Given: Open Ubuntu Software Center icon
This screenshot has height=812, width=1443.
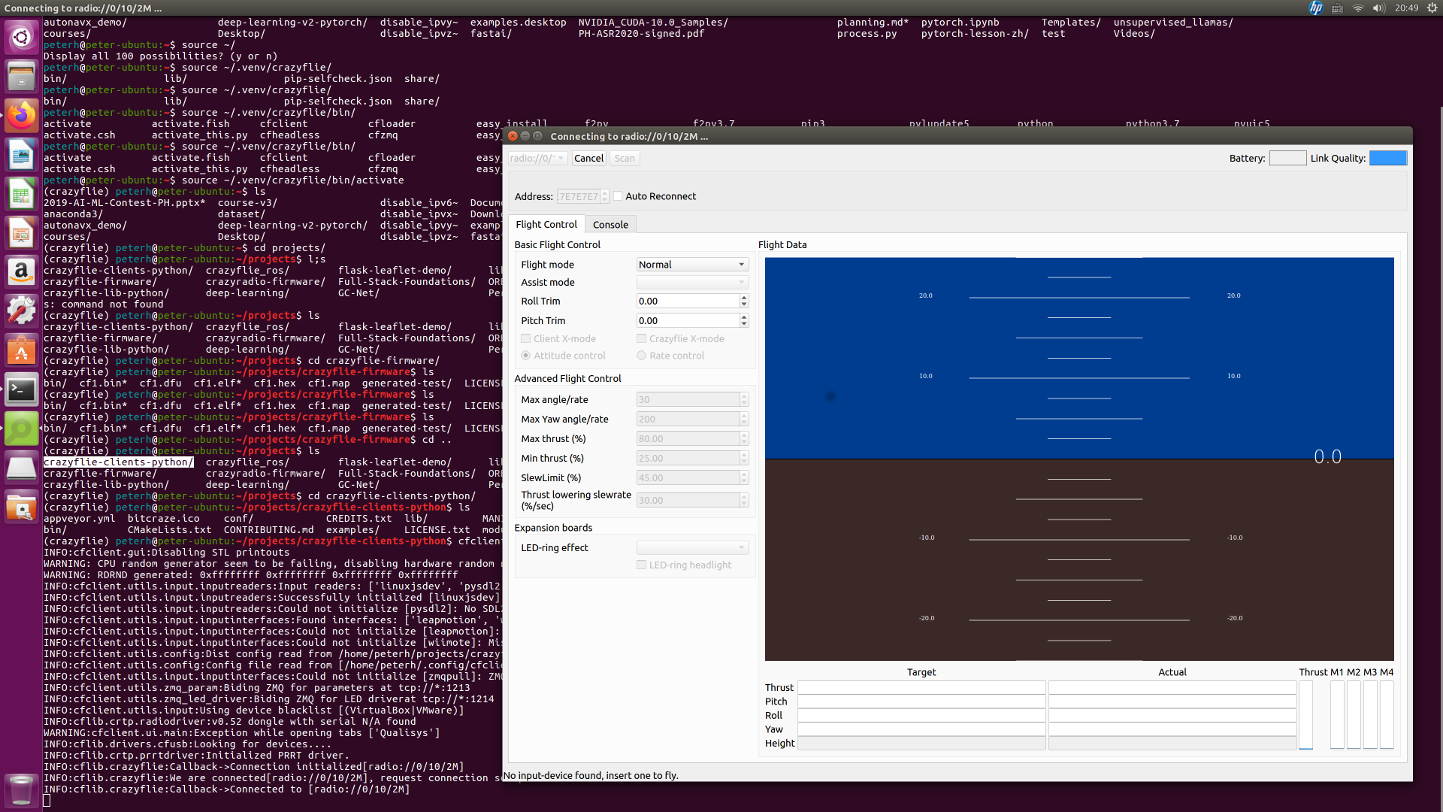Looking at the screenshot, I should pyautogui.click(x=21, y=349).
